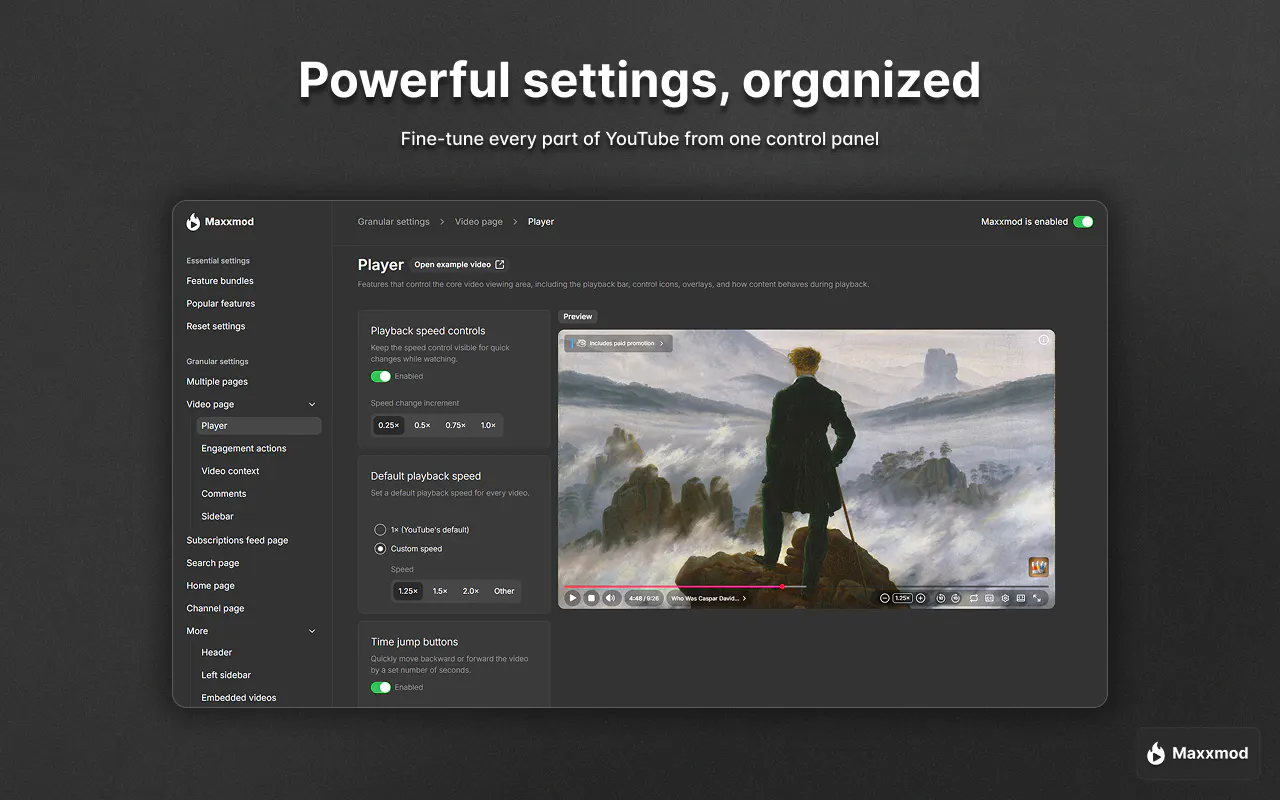
Task: Play the preview video
Action: (573, 598)
